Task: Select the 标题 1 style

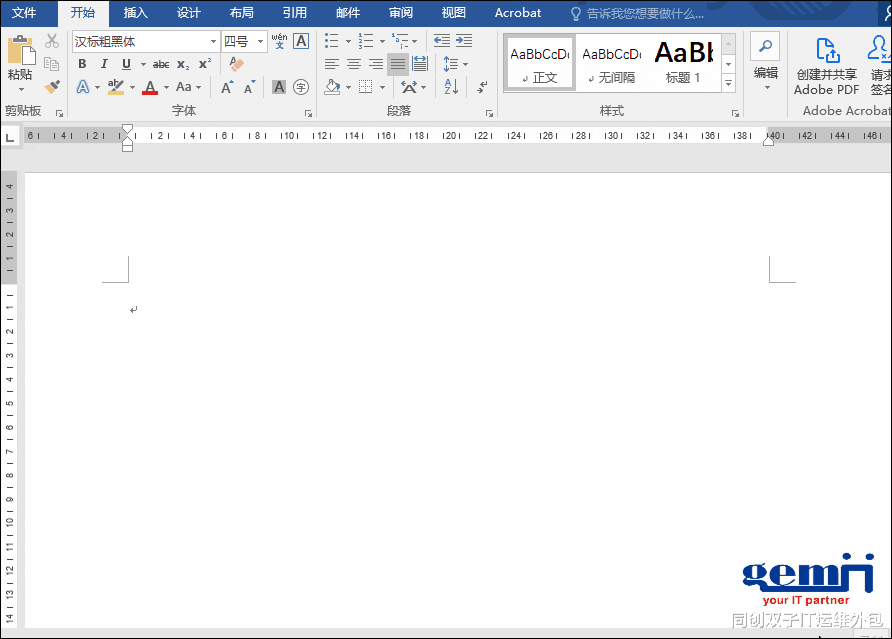Action: coord(684,63)
